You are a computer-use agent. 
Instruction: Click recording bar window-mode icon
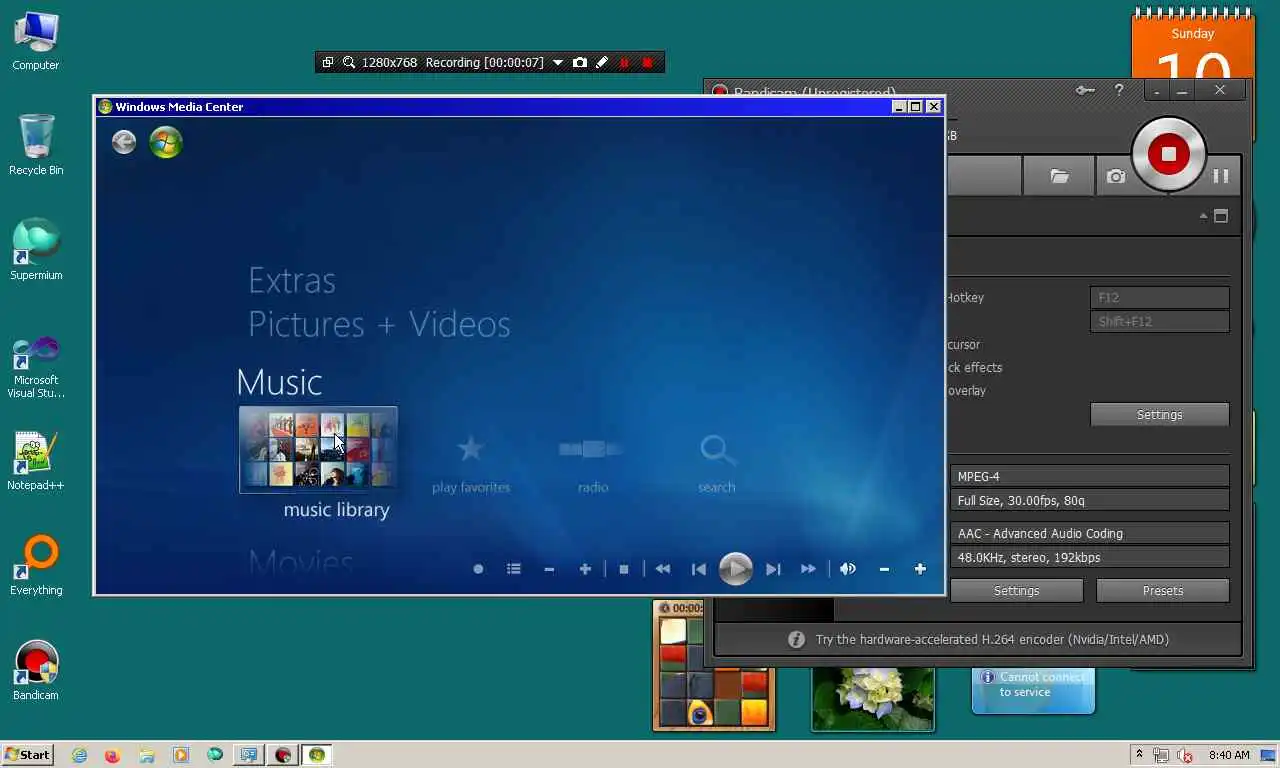tap(327, 63)
